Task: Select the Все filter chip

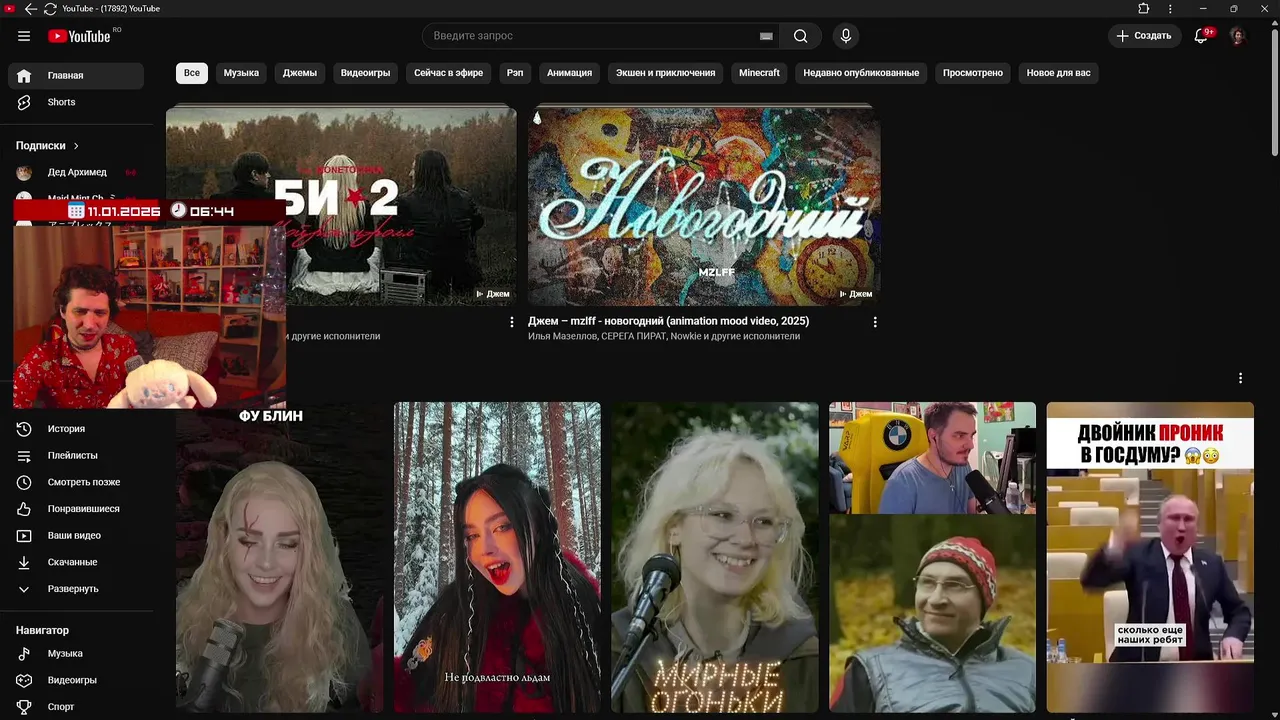Action: pos(191,73)
